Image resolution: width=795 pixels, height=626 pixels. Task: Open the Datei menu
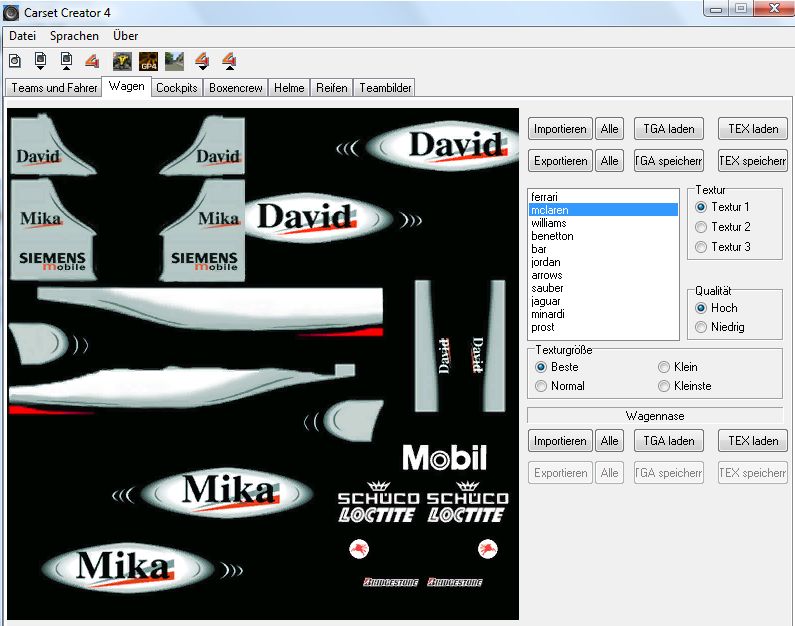pyautogui.click(x=22, y=35)
